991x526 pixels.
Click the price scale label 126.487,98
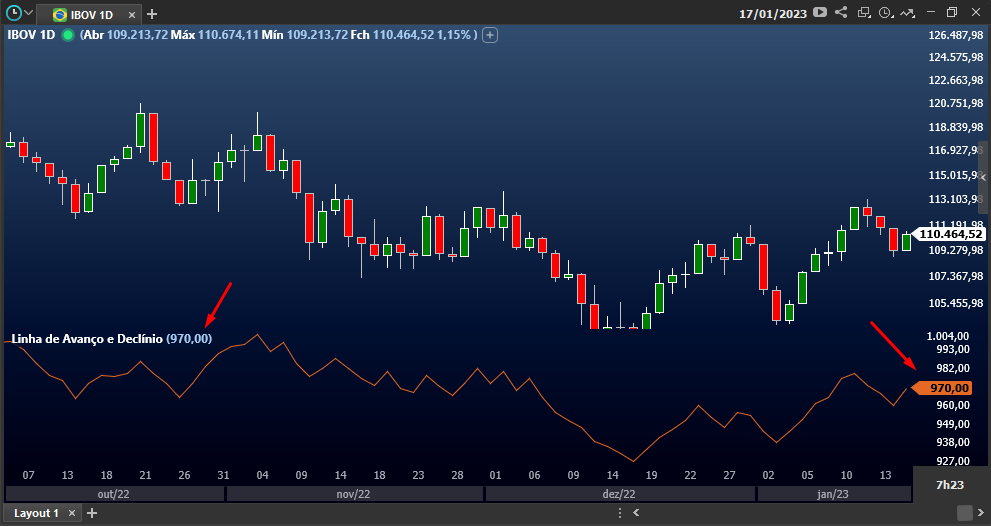(955, 35)
